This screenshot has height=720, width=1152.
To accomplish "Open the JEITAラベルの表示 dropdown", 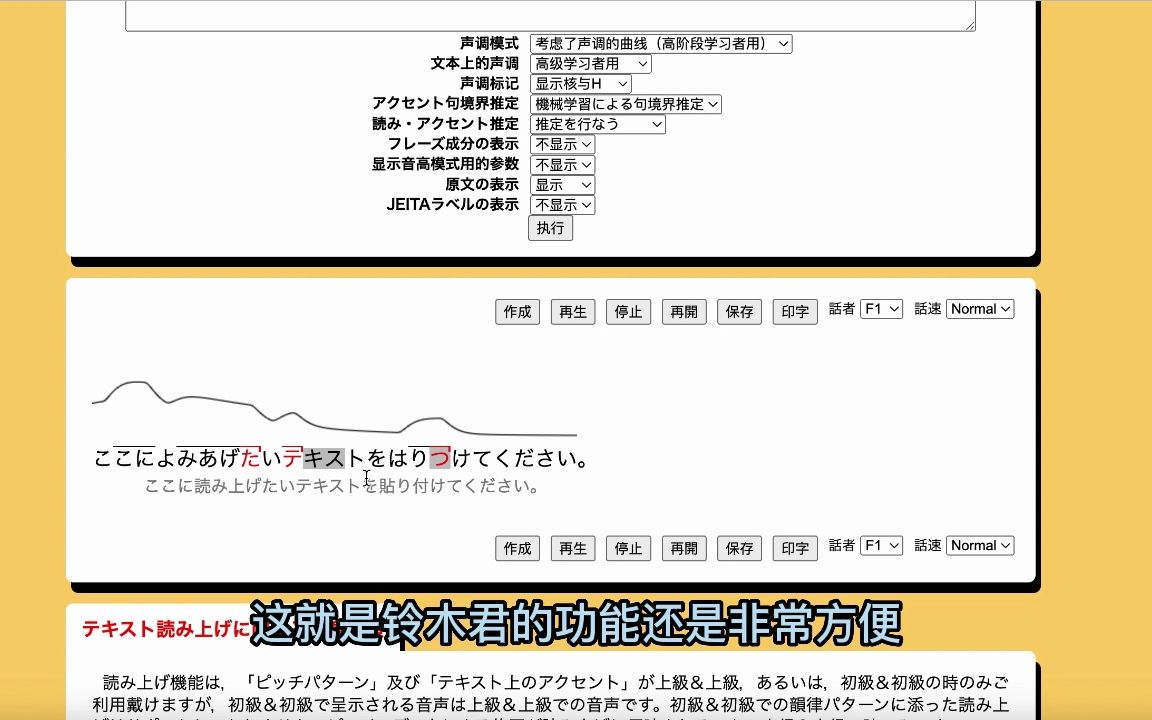I will click(562, 204).
